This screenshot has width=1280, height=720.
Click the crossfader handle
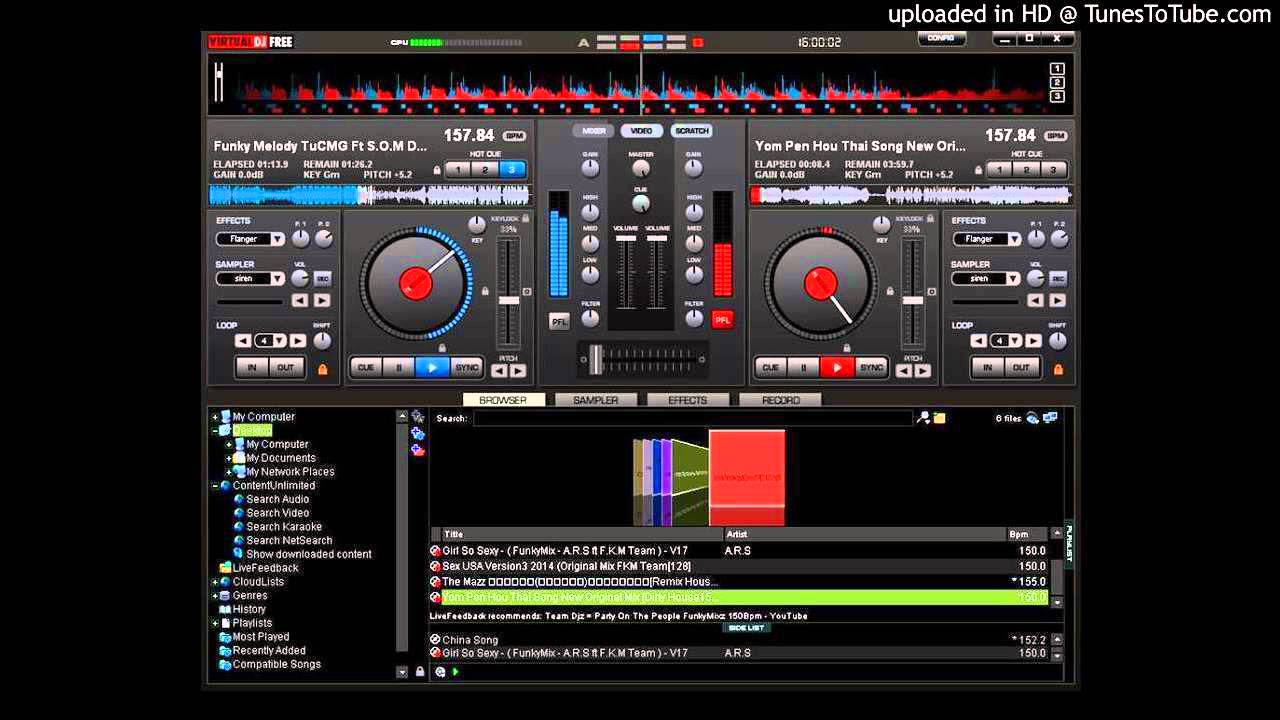(x=597, y=359)
